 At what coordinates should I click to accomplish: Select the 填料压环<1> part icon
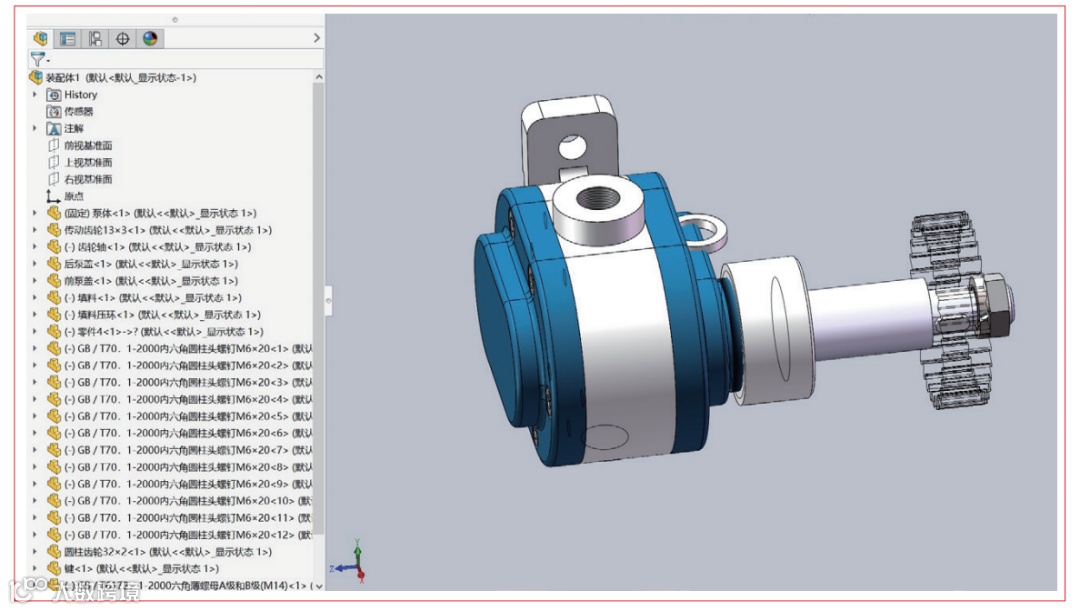54,315
